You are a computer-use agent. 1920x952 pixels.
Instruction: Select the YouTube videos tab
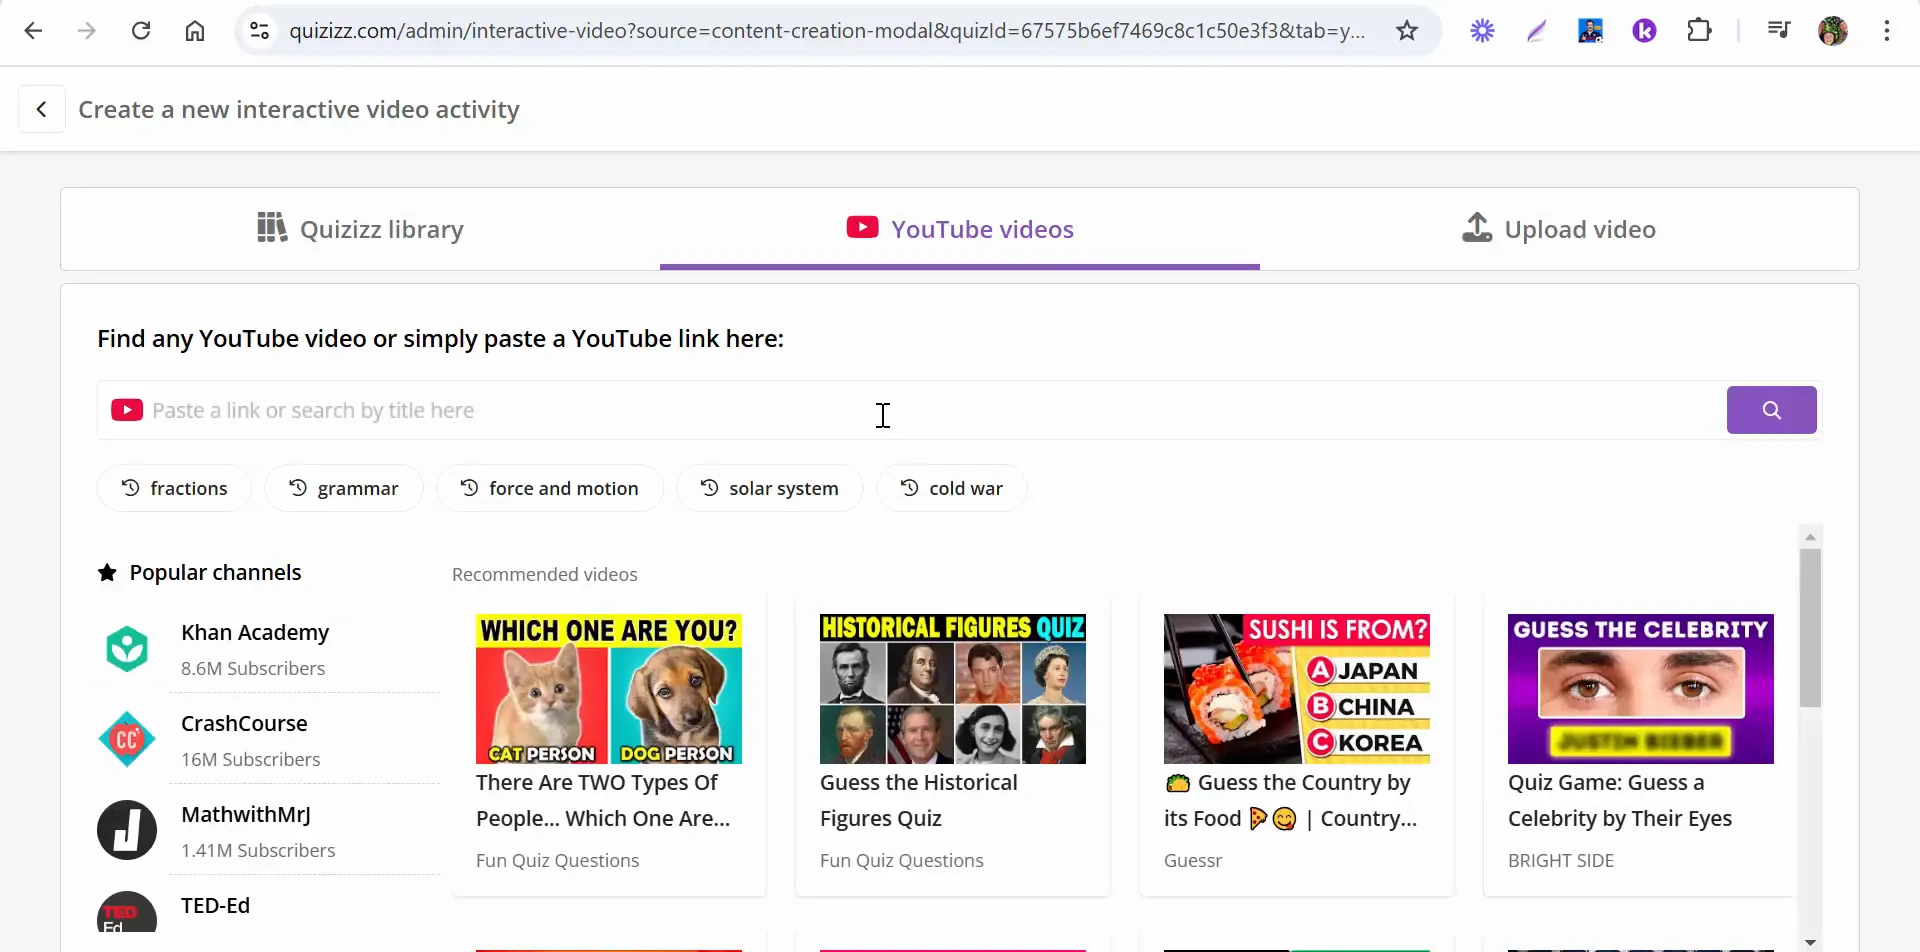point(960,229)
